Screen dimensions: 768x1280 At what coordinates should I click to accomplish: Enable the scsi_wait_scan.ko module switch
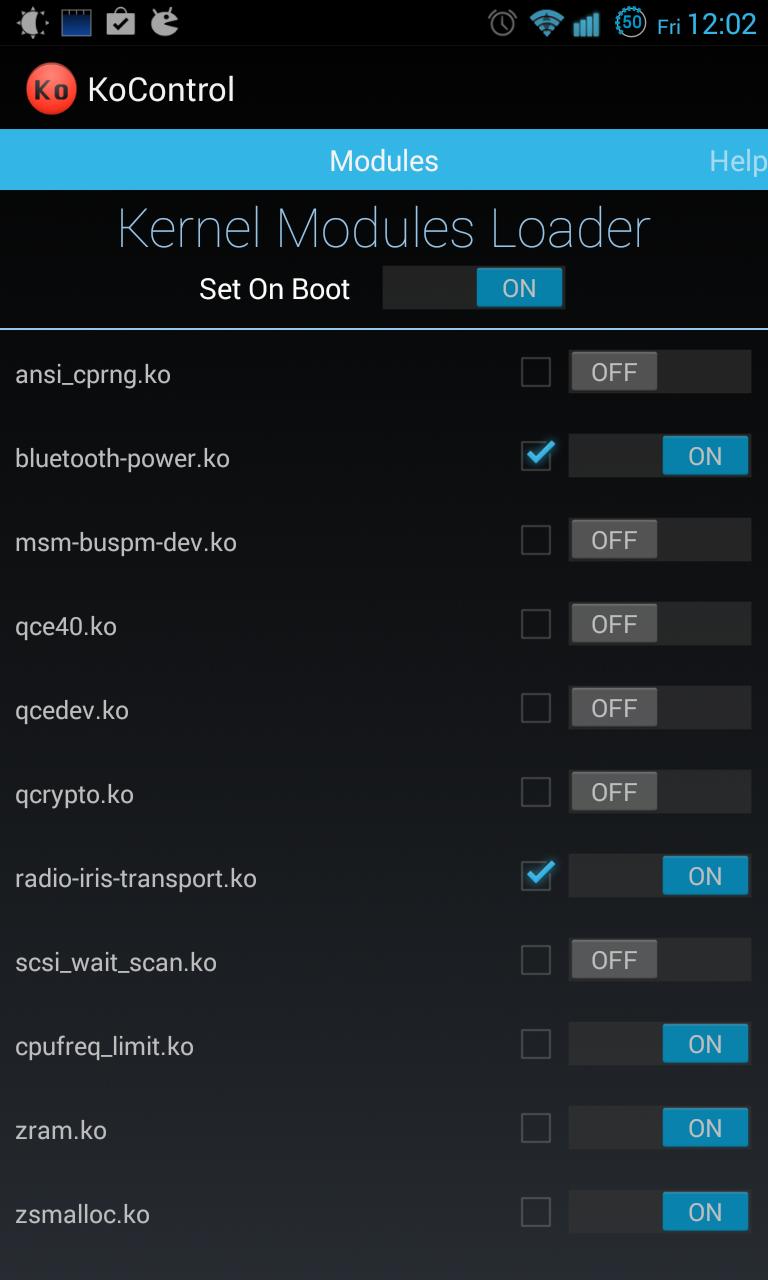(659, 959)
